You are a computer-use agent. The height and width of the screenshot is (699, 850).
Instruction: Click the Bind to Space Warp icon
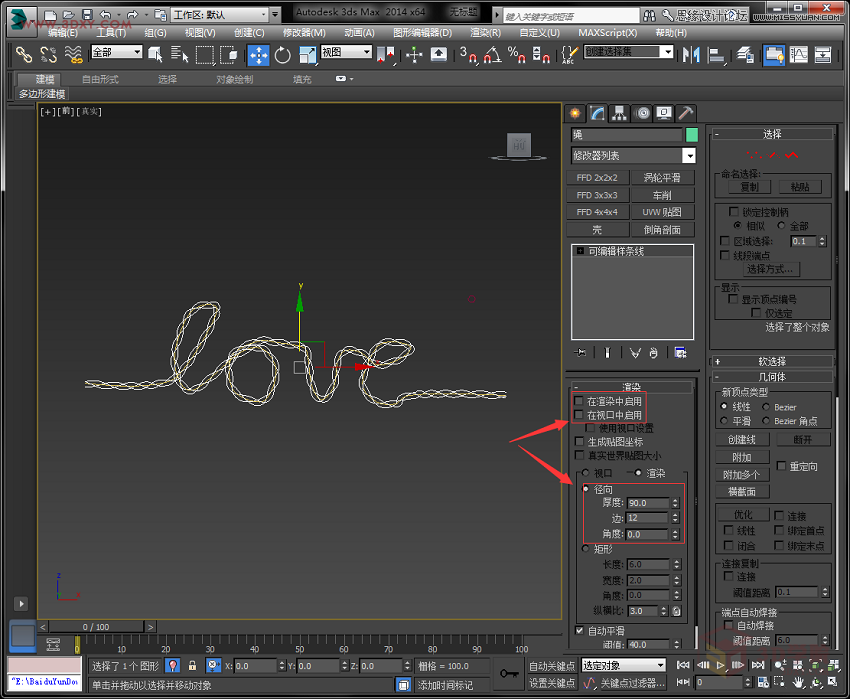[x=73, y=55]
